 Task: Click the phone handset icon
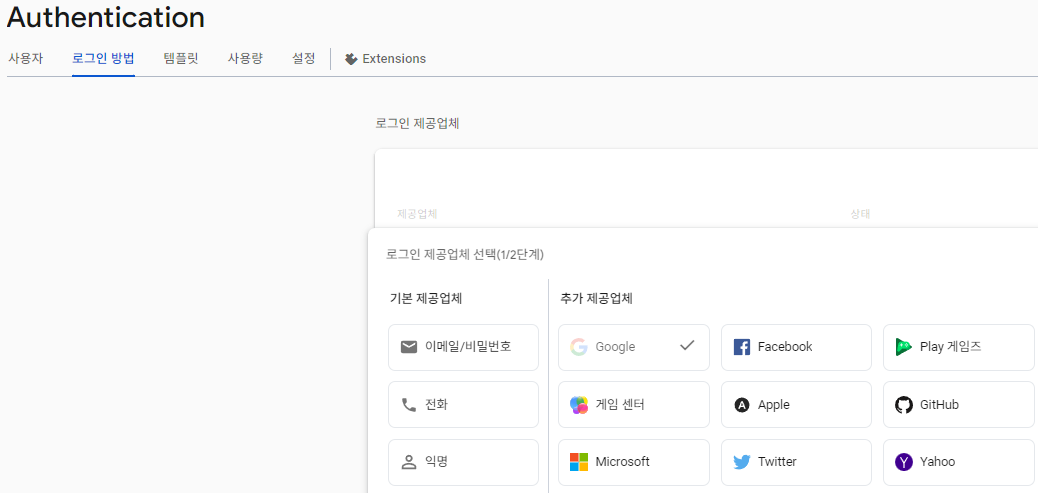pyautogui.click(x=408, y=404)
